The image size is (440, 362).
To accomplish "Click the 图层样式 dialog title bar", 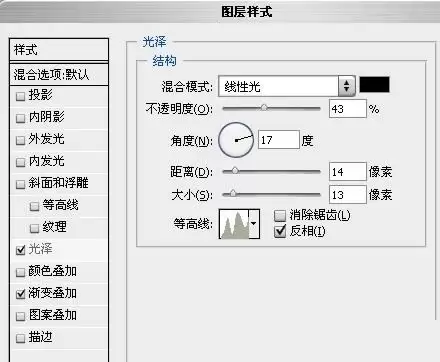I will click(x=220, y=12).
